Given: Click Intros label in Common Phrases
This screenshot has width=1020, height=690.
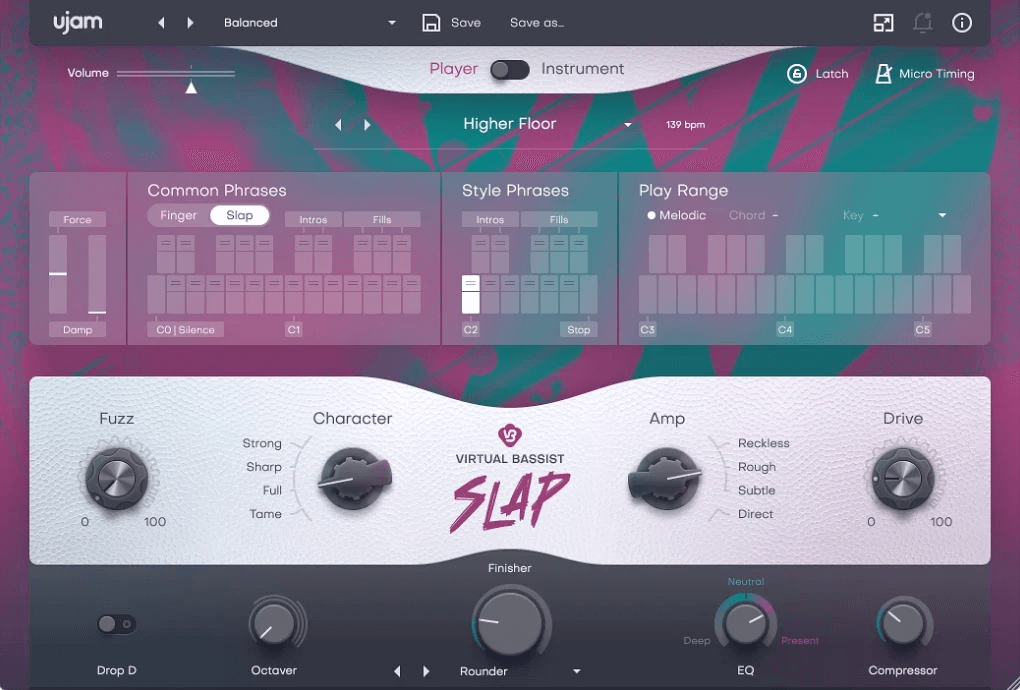Looking at the screenshot, I should coord(313,220).
